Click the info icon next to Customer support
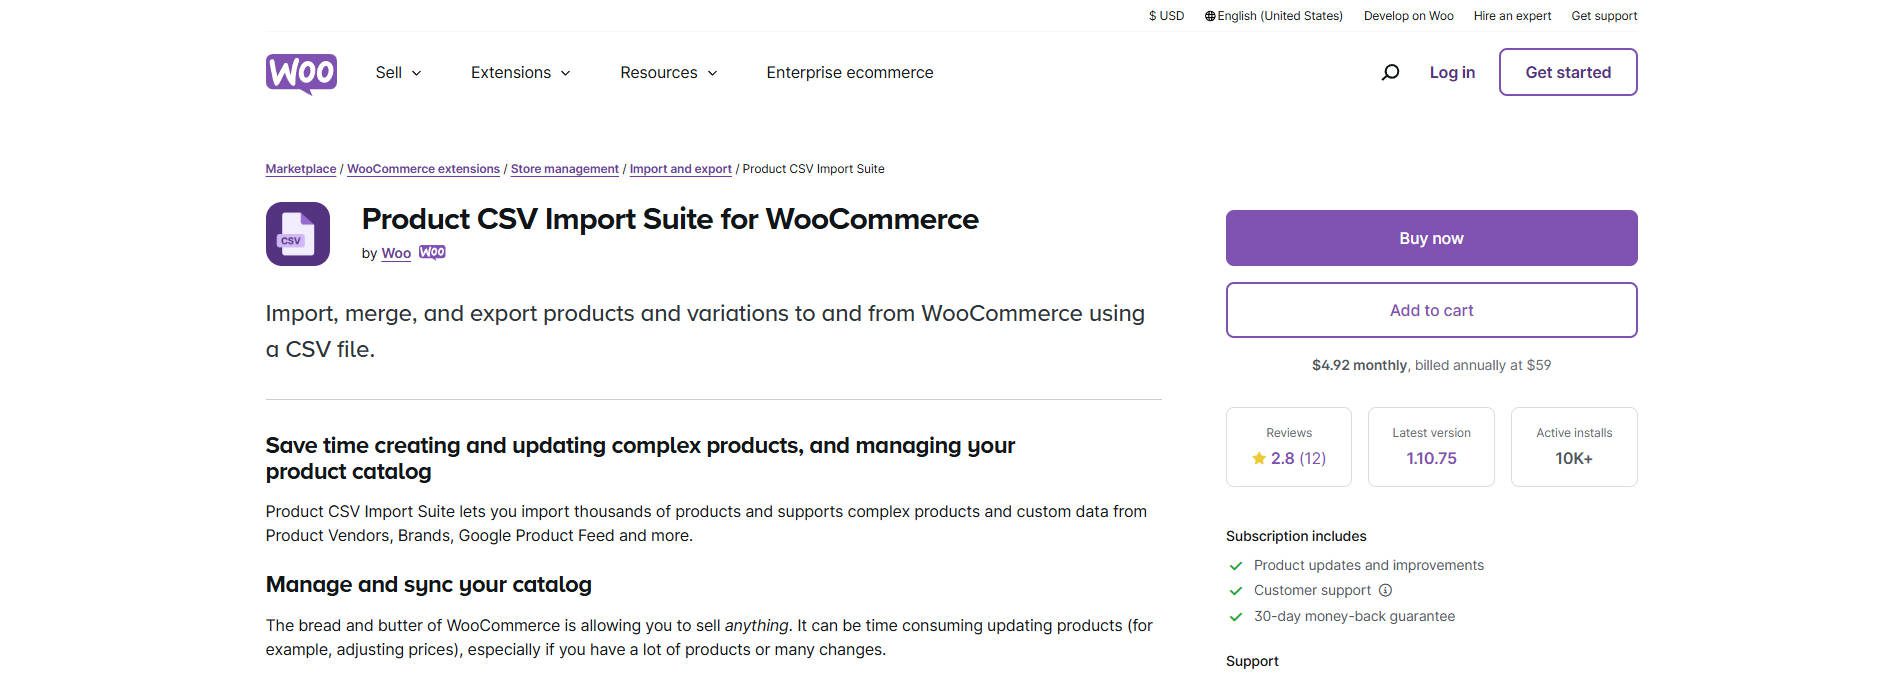The width and height of the screenshot is (1903, 673). [1385, 590]
